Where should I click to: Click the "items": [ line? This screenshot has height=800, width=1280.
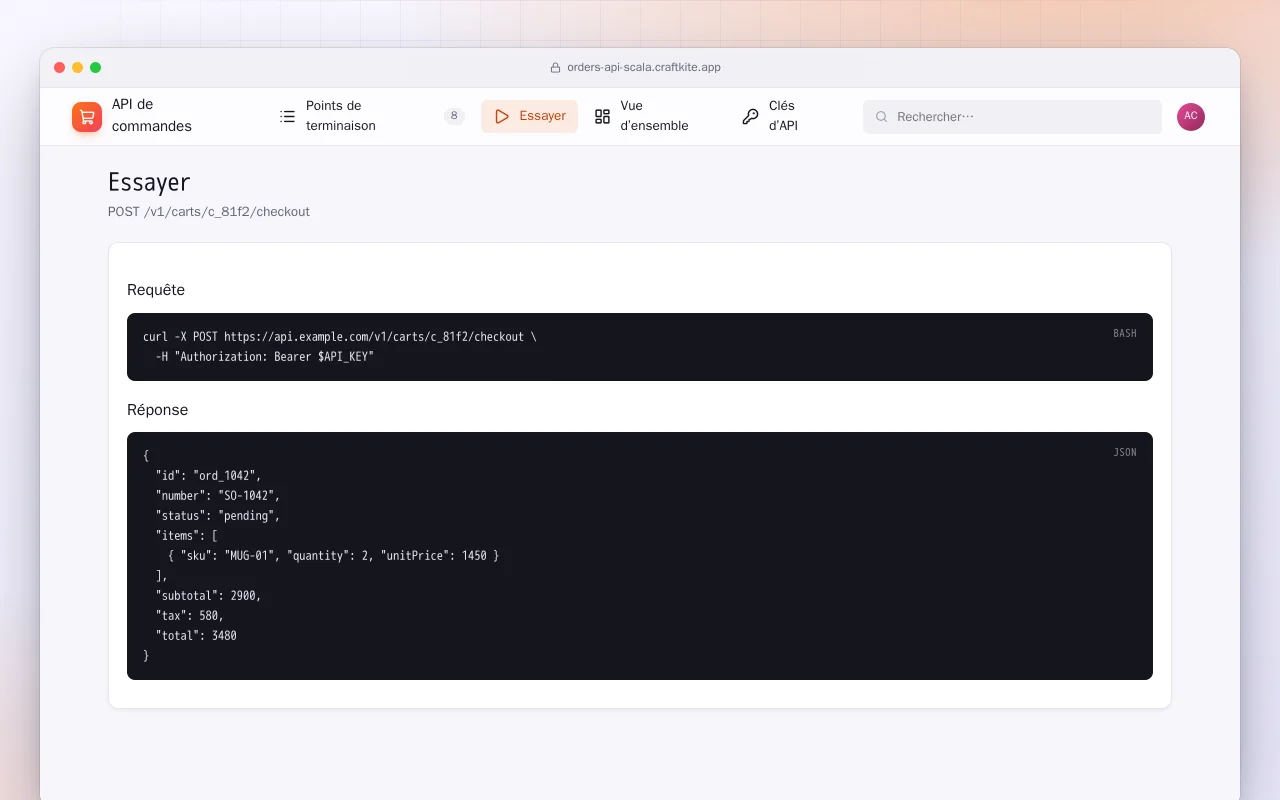[187, 536]
